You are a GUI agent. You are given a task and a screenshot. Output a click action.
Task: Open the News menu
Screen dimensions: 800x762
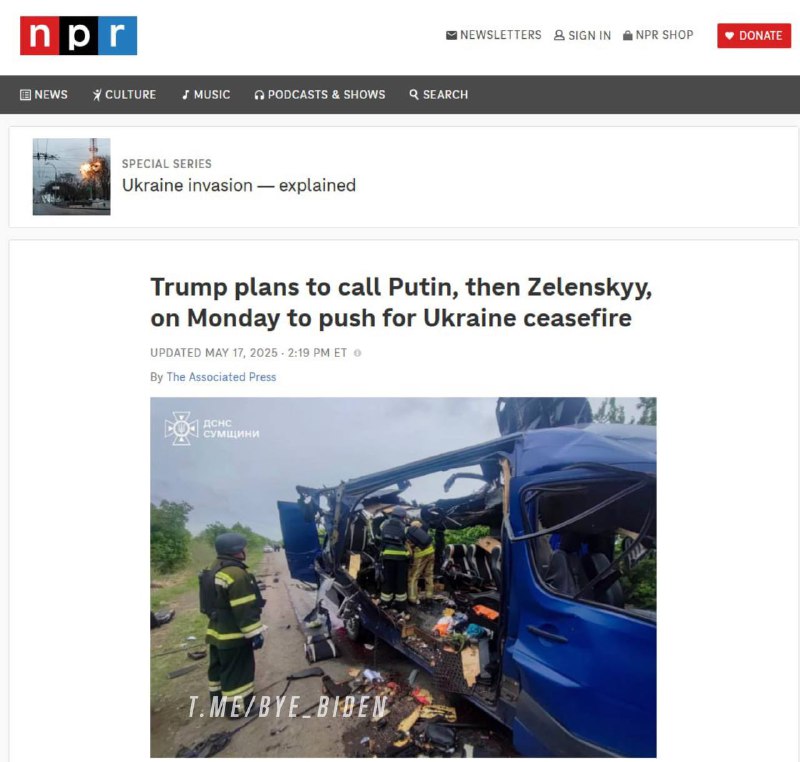[44, 95]
